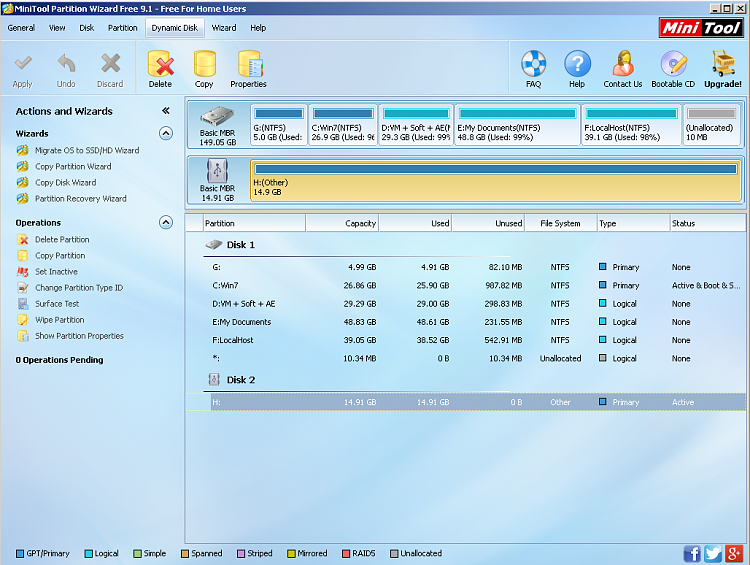This screenshot has width=750, height=565.
Task: Click the Copy partition toolbar icon
Action: tap(204, 64)
